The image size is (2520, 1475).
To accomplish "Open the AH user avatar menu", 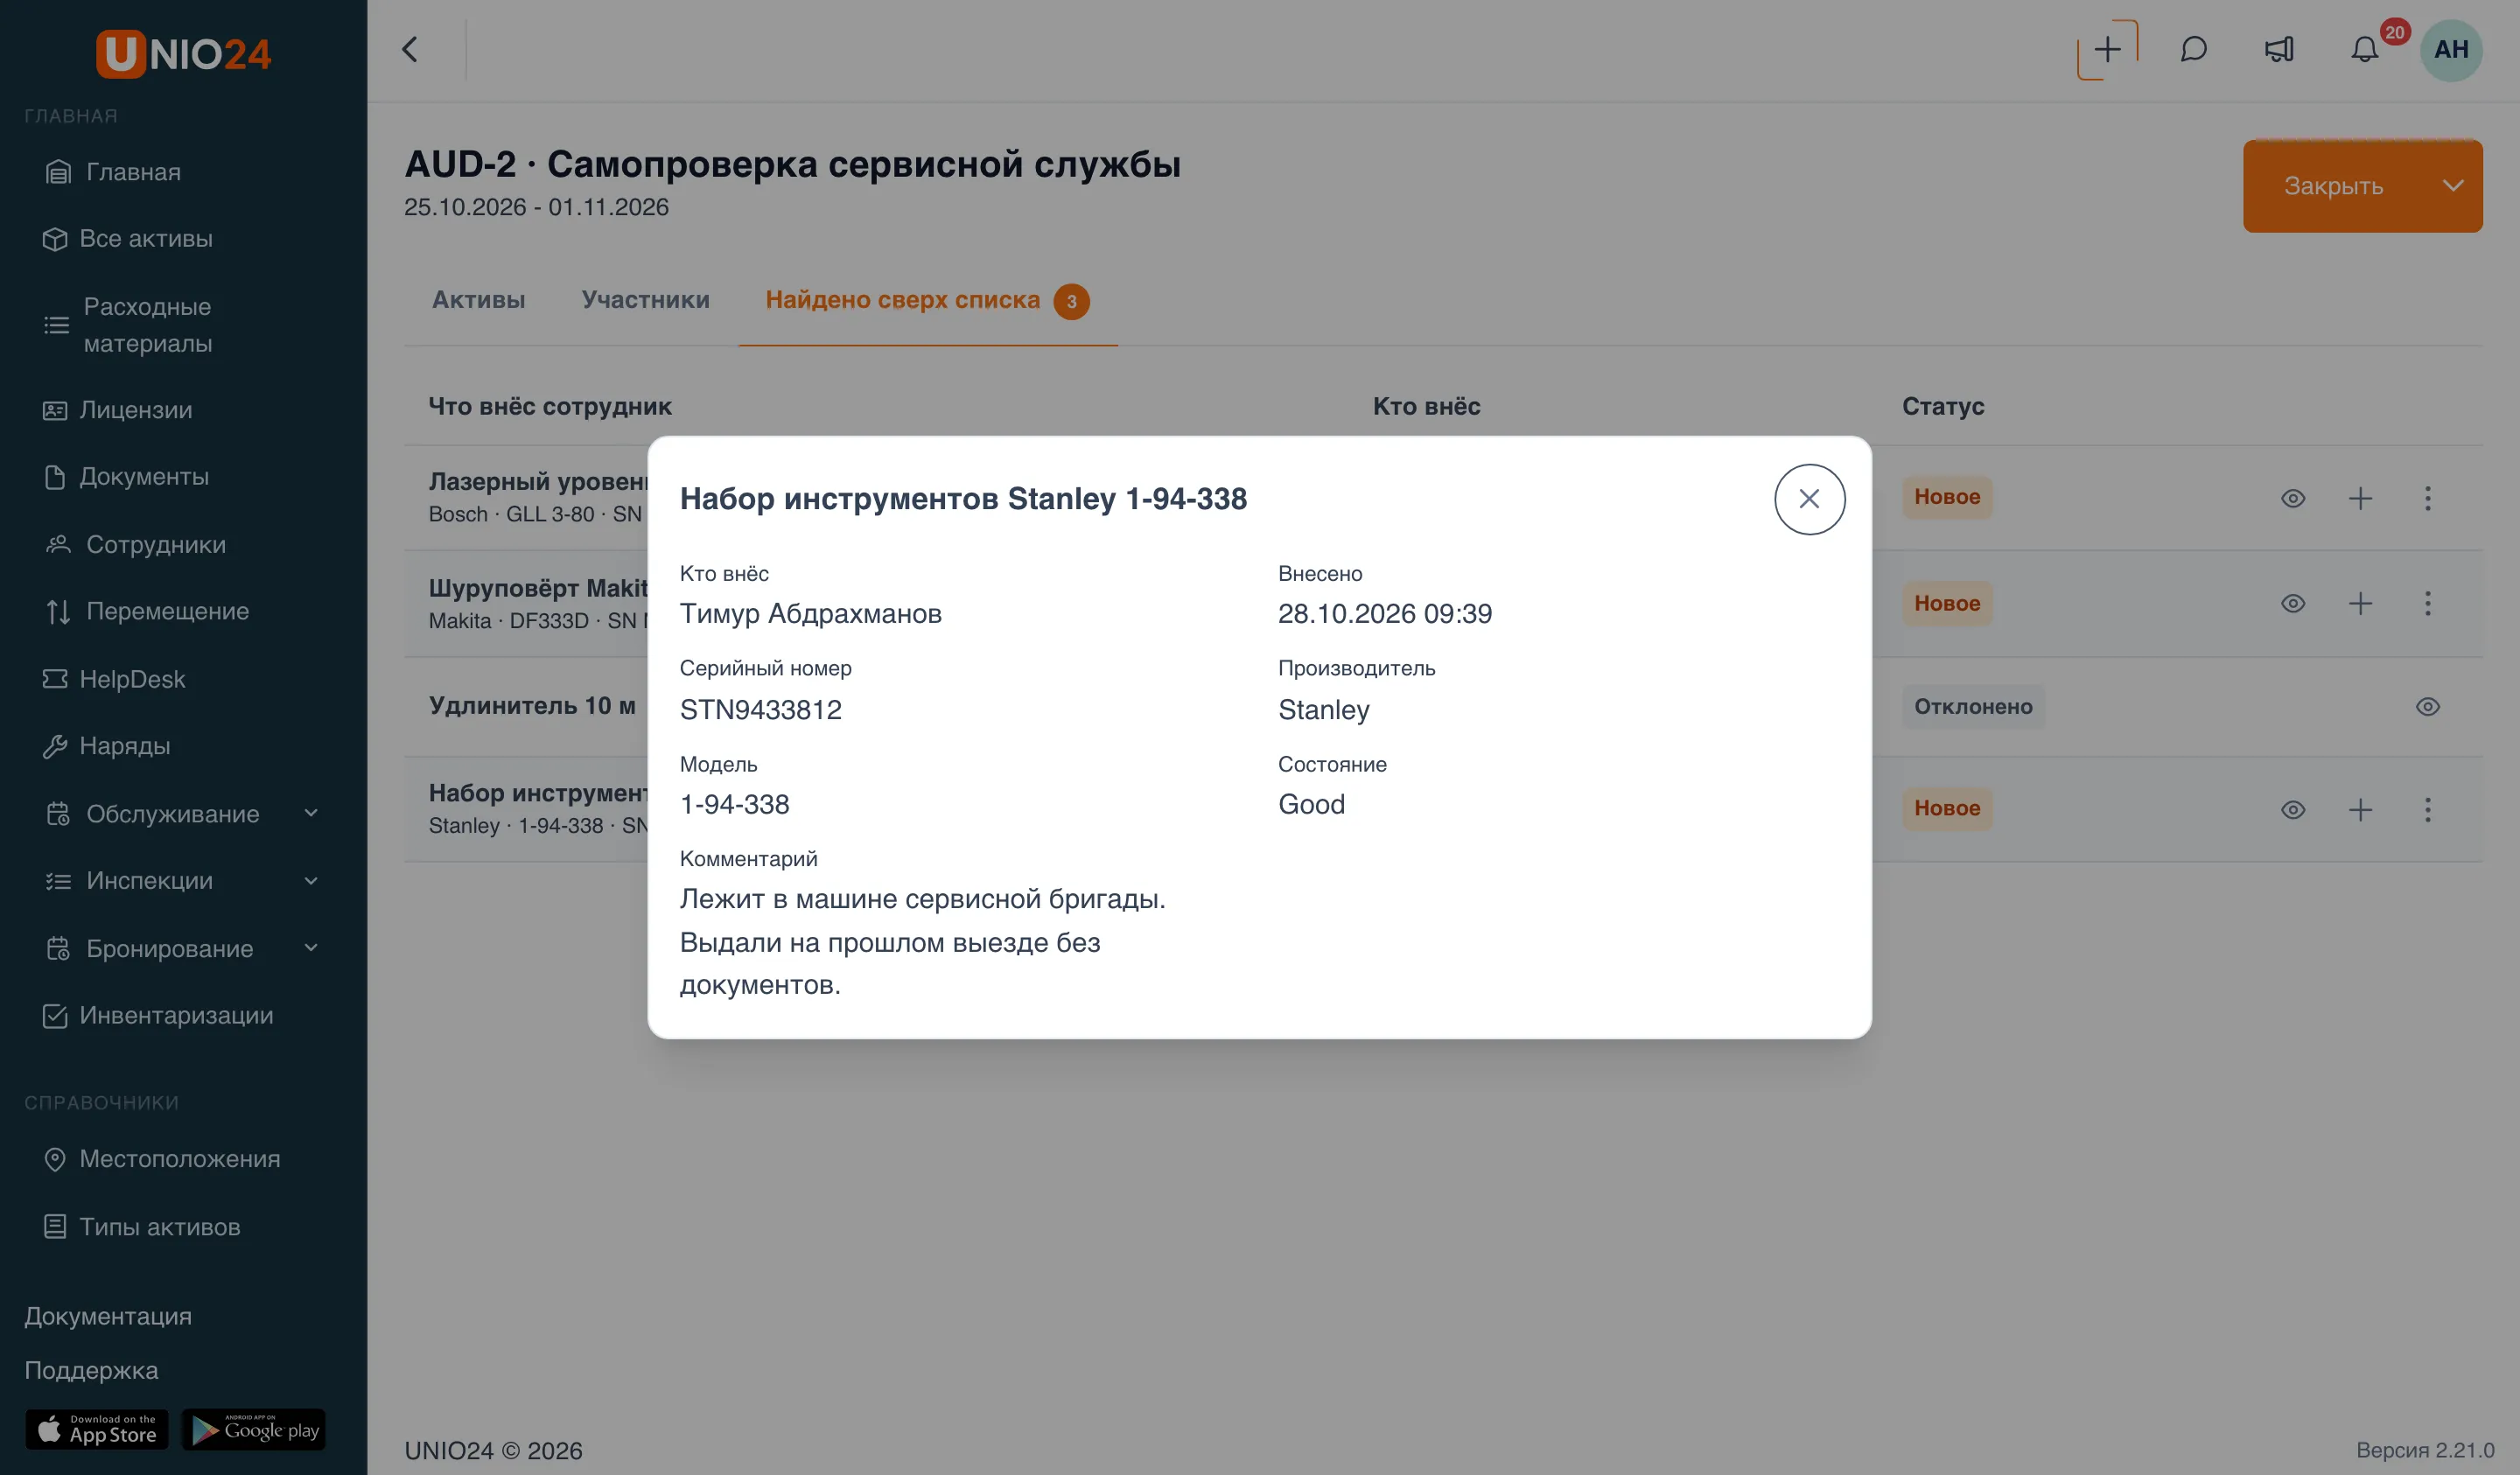I will pyautogui.click(x=2451, y=49).
